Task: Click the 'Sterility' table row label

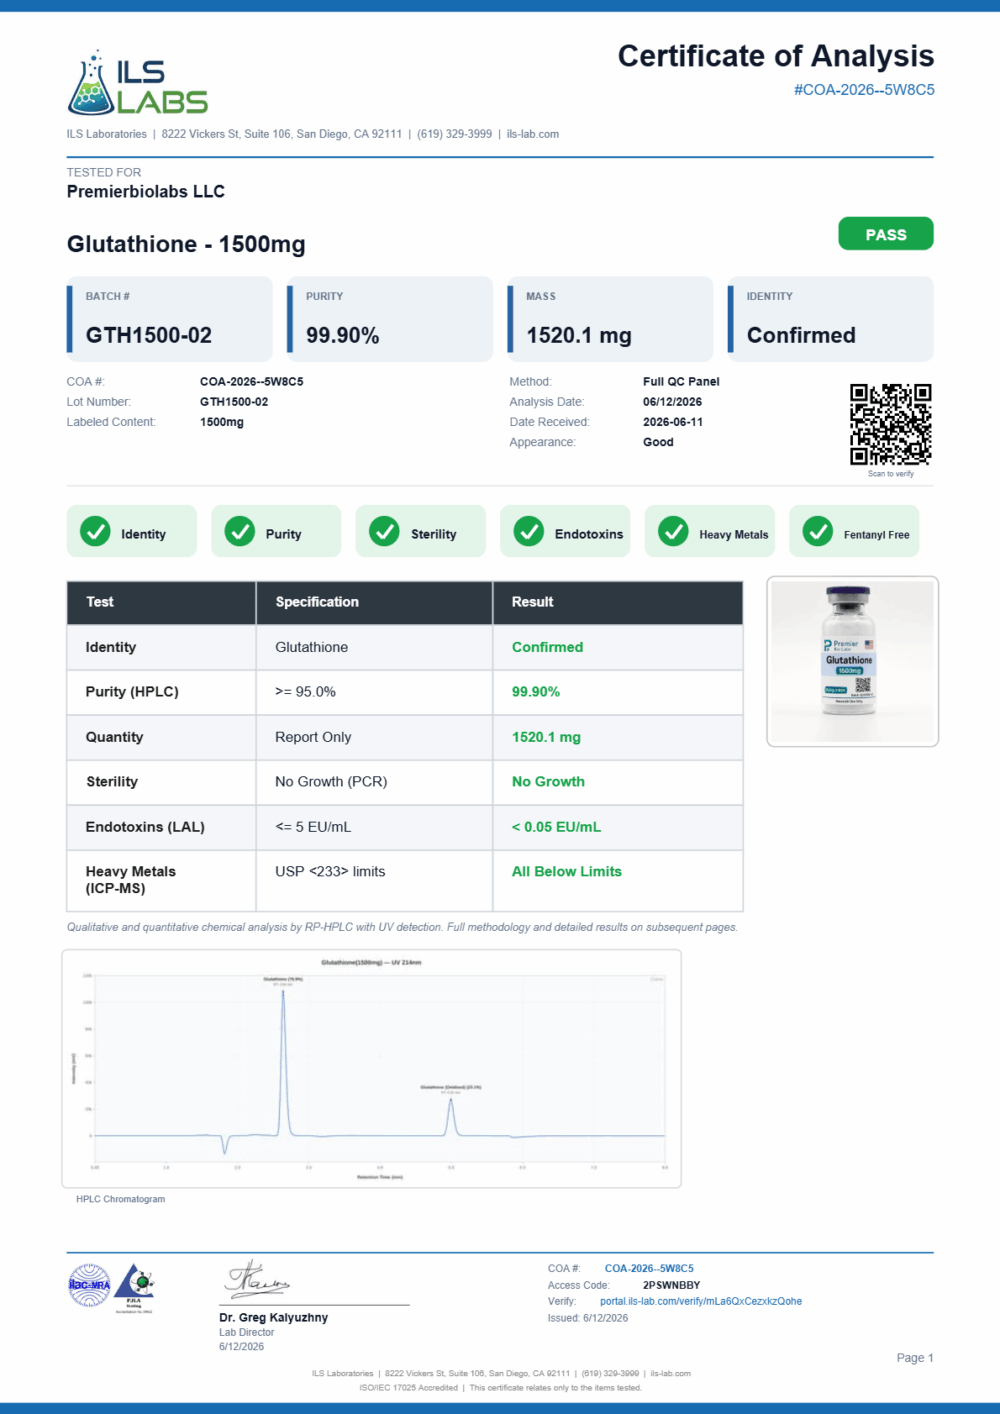Action: (x=112, y=782)
